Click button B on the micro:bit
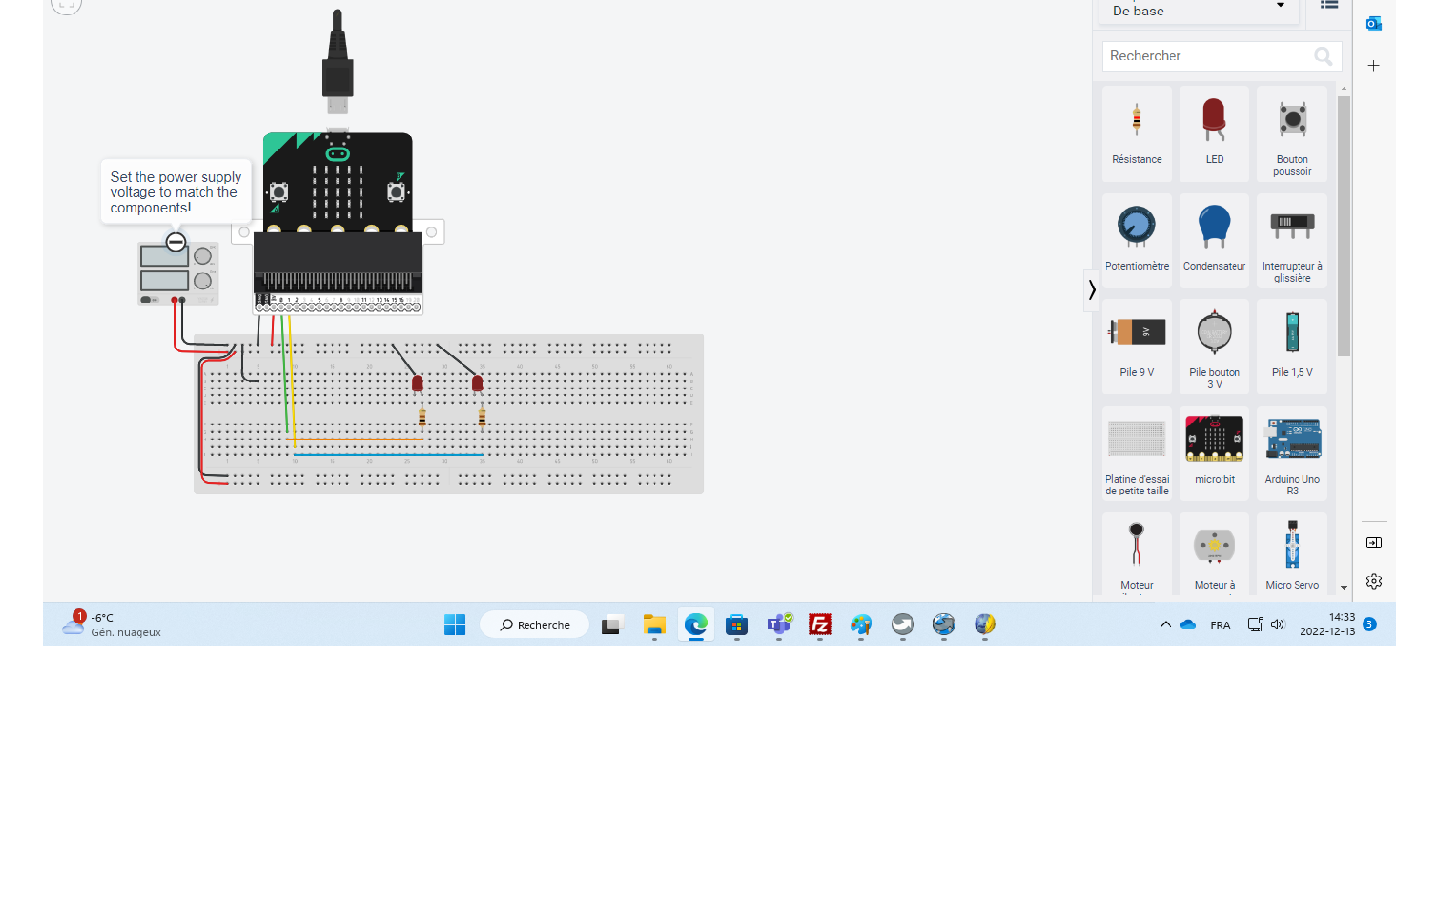The width and height of the screenshot is (1440, 900). pyautogui.click(x=396, y=192)
